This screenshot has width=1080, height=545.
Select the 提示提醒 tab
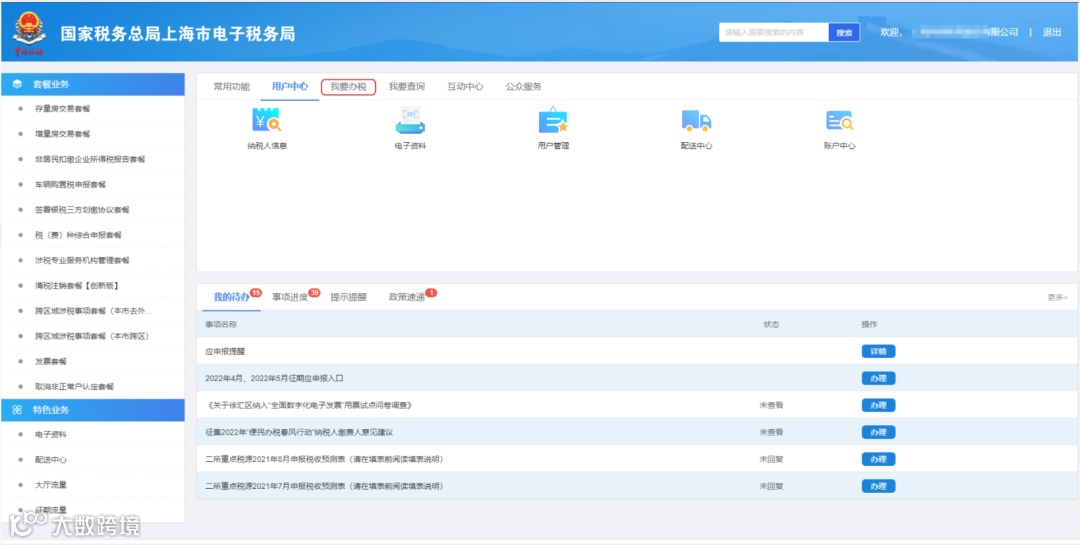tap(349, 297)
